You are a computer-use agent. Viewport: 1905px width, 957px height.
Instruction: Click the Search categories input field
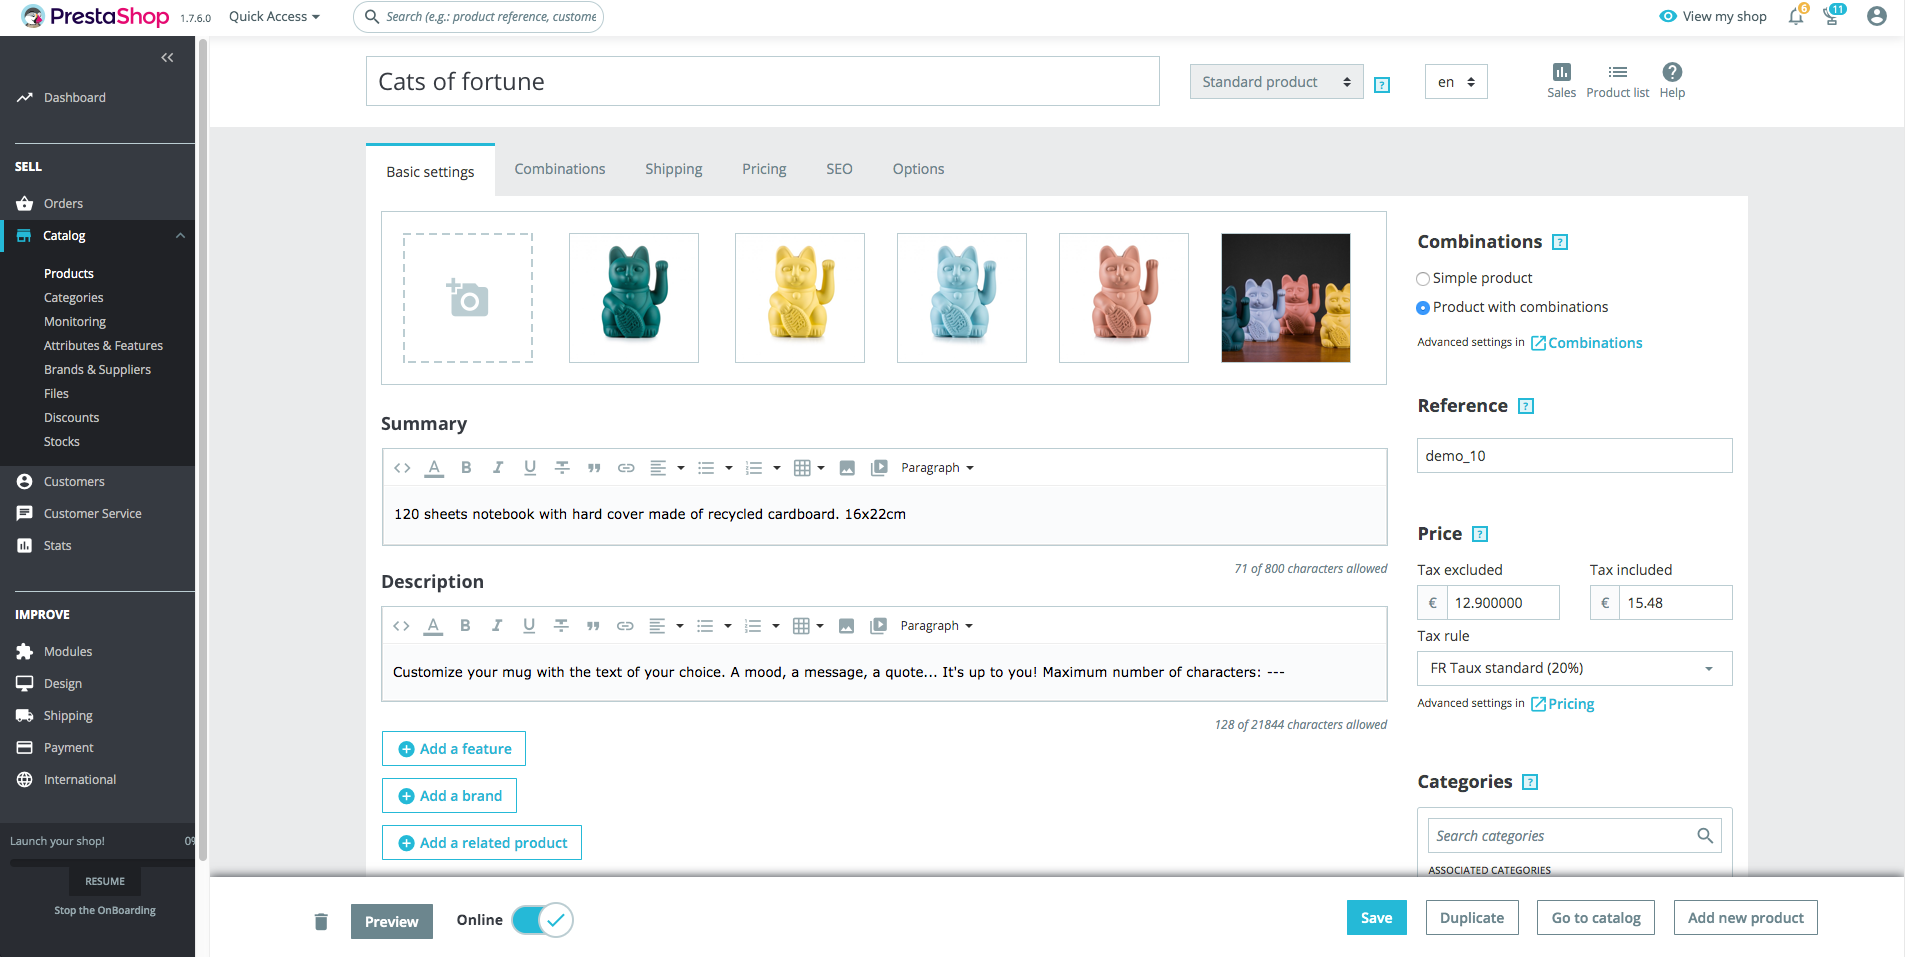click(x=1574, y=836)
